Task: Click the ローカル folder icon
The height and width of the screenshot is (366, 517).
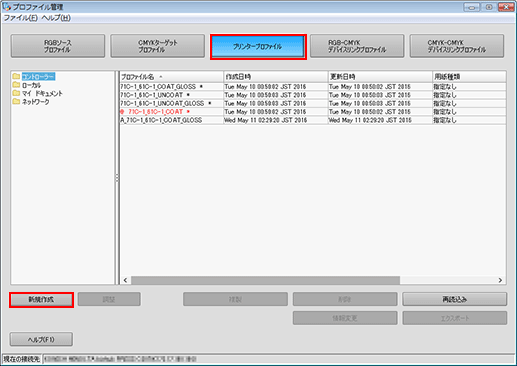Action: (16, 85)
